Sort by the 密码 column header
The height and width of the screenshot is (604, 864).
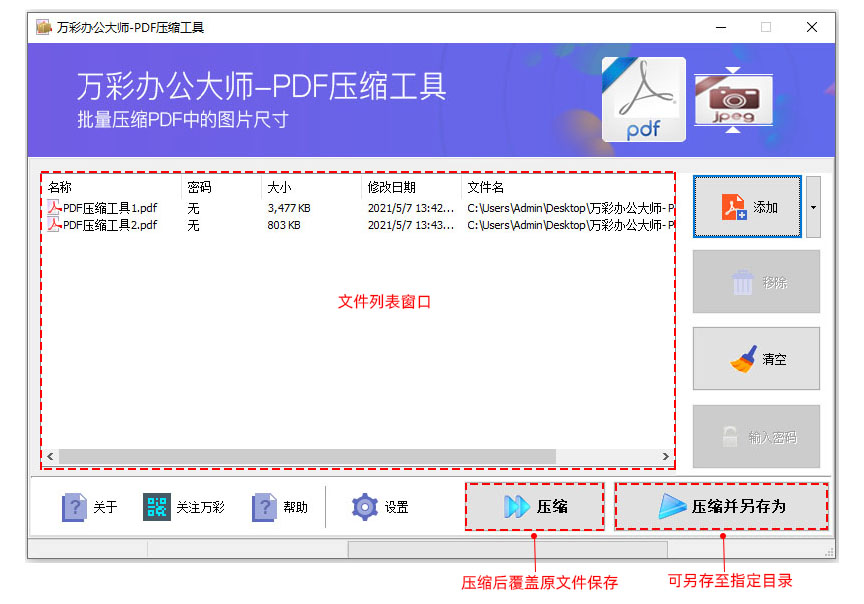tap(221, 187)
